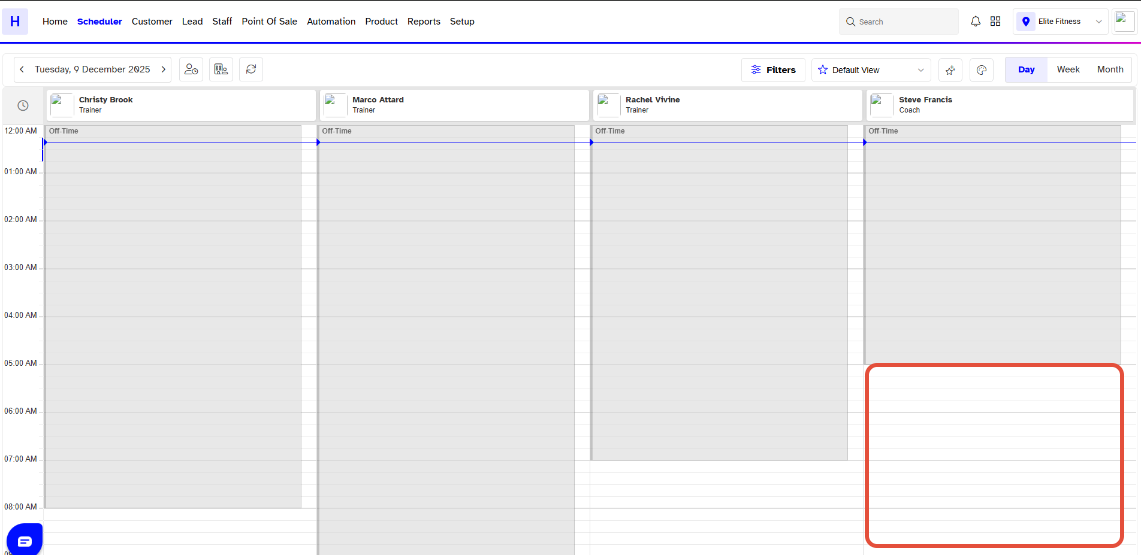
Task: Click the location pin icon beside Elite Fitness
Action: coord(1026,22)
